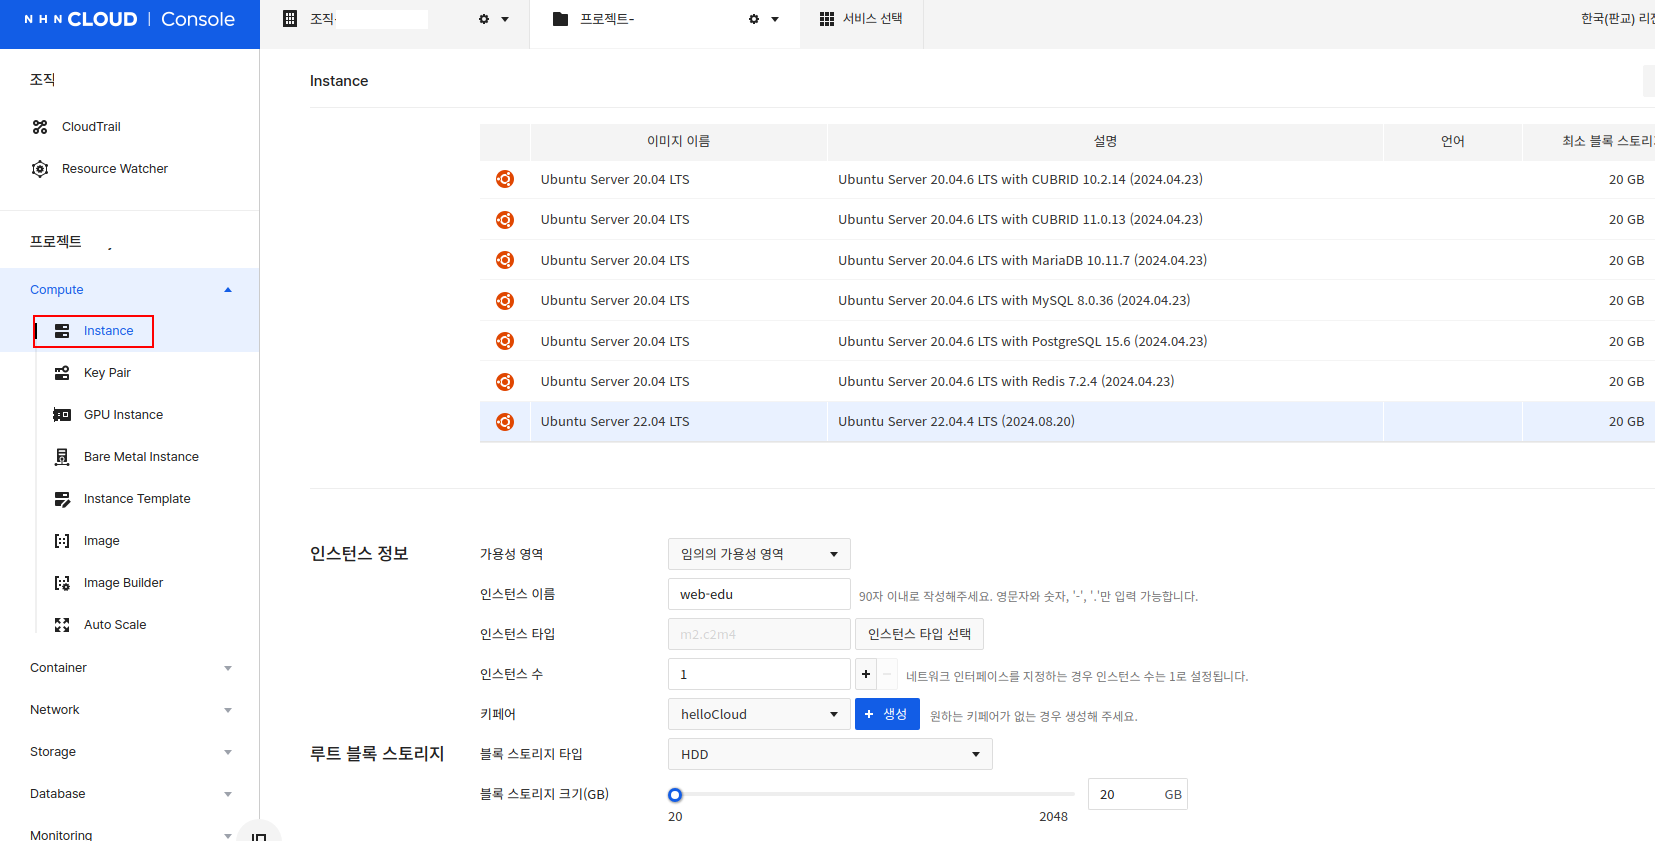This screenshot has width=1655, height=841.
Task: Click the block storage size slider handle
Action: (675, 795)
